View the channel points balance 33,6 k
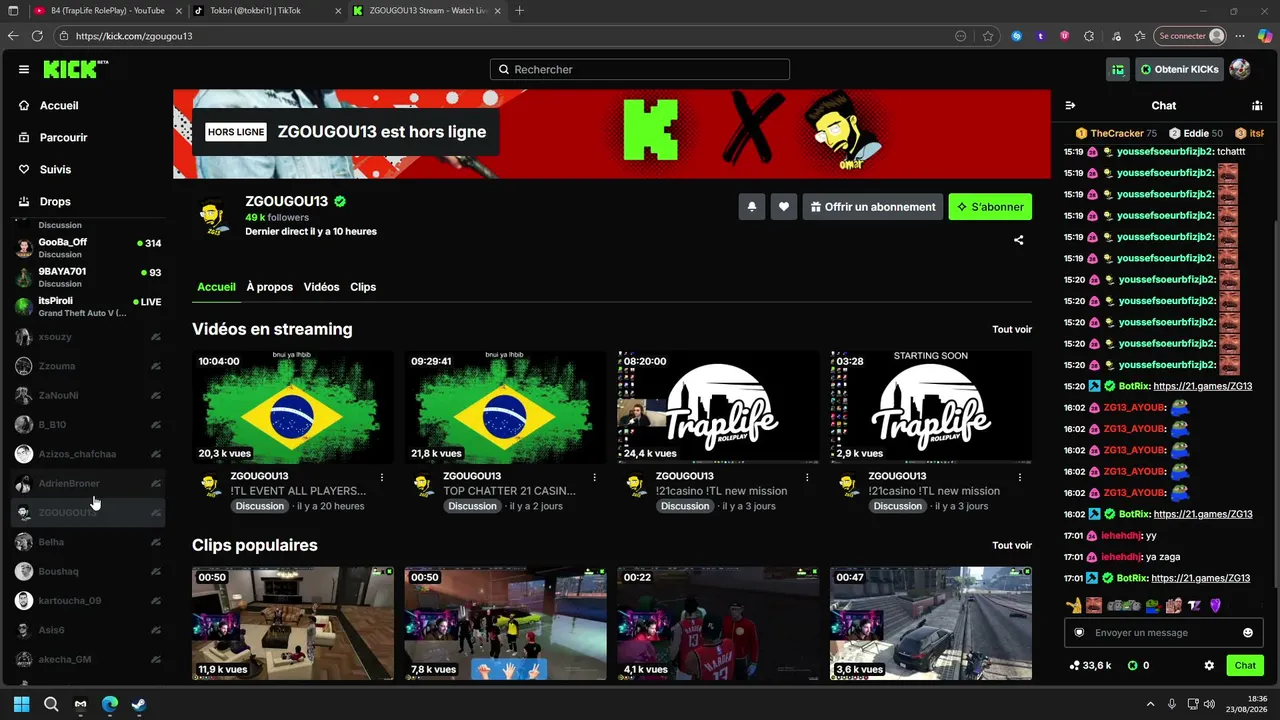The image size is (1280, 720). (x=1090, y=665)
